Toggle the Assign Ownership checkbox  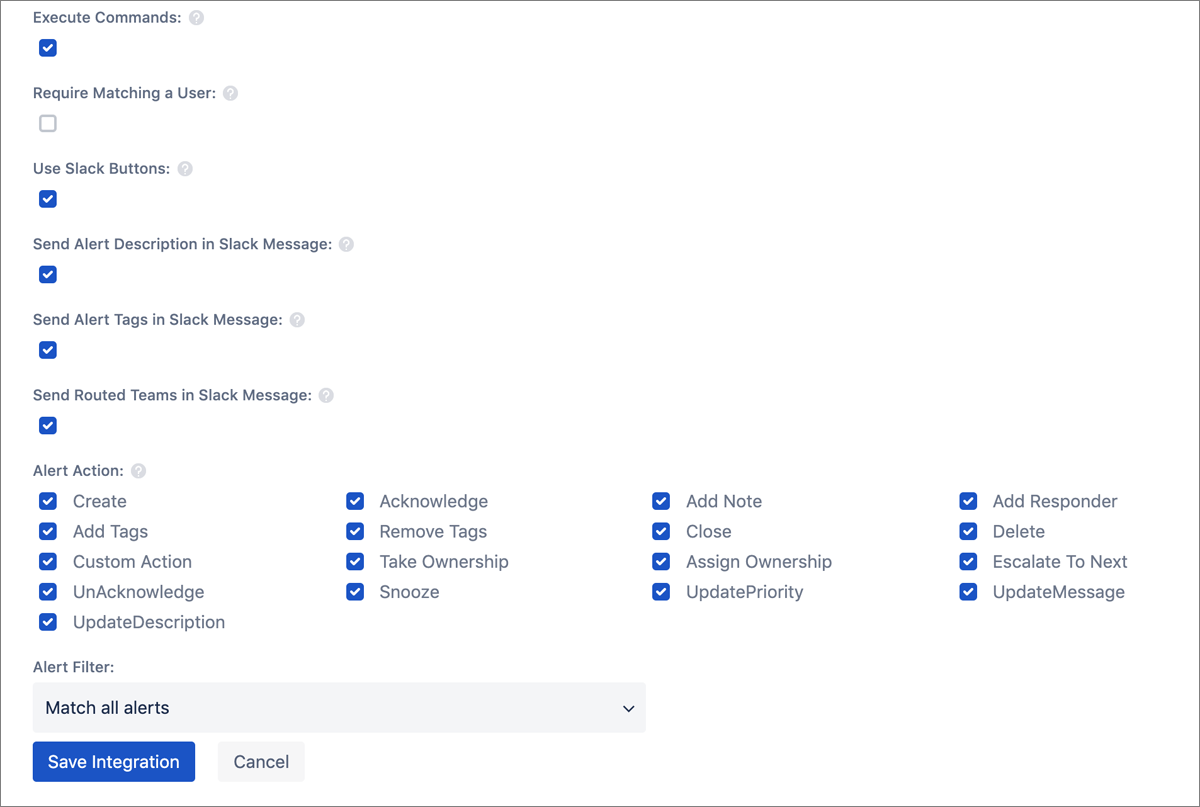661,562
